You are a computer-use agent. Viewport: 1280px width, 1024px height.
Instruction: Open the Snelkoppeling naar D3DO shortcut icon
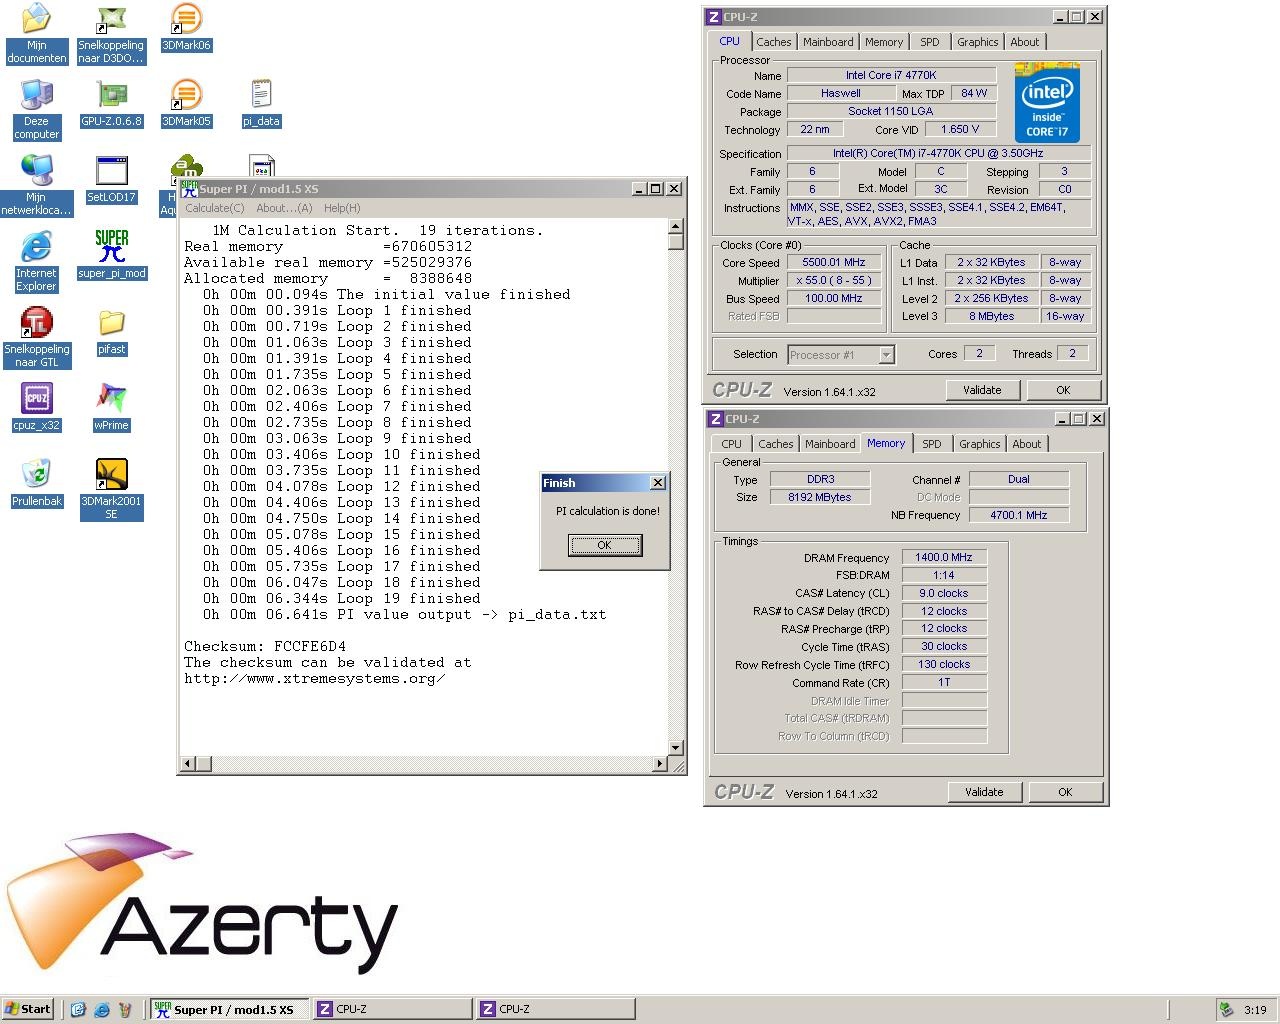pyautogui.click(x=111, y=33)
